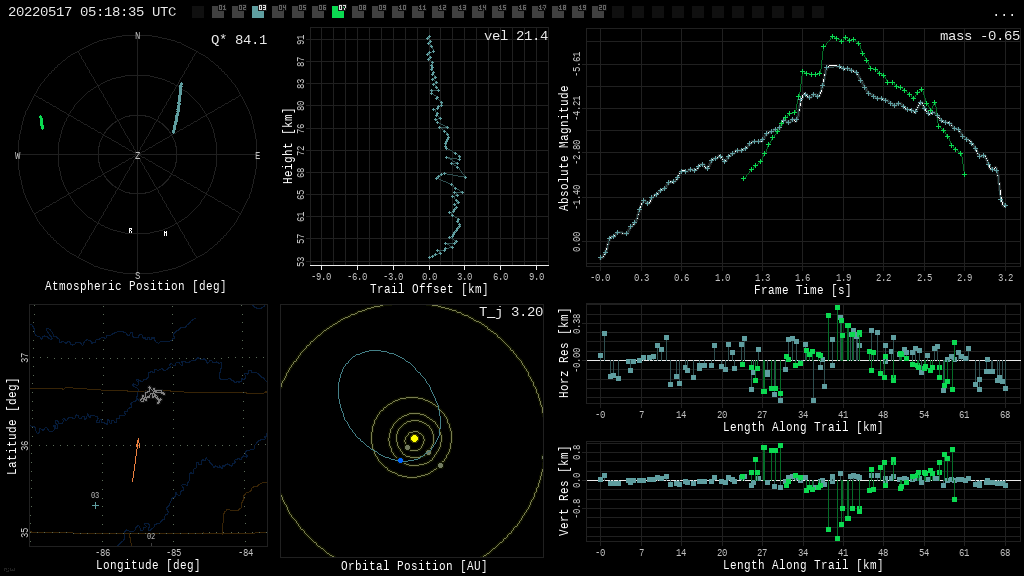Select the station 11 square

(x=418, y=12)
